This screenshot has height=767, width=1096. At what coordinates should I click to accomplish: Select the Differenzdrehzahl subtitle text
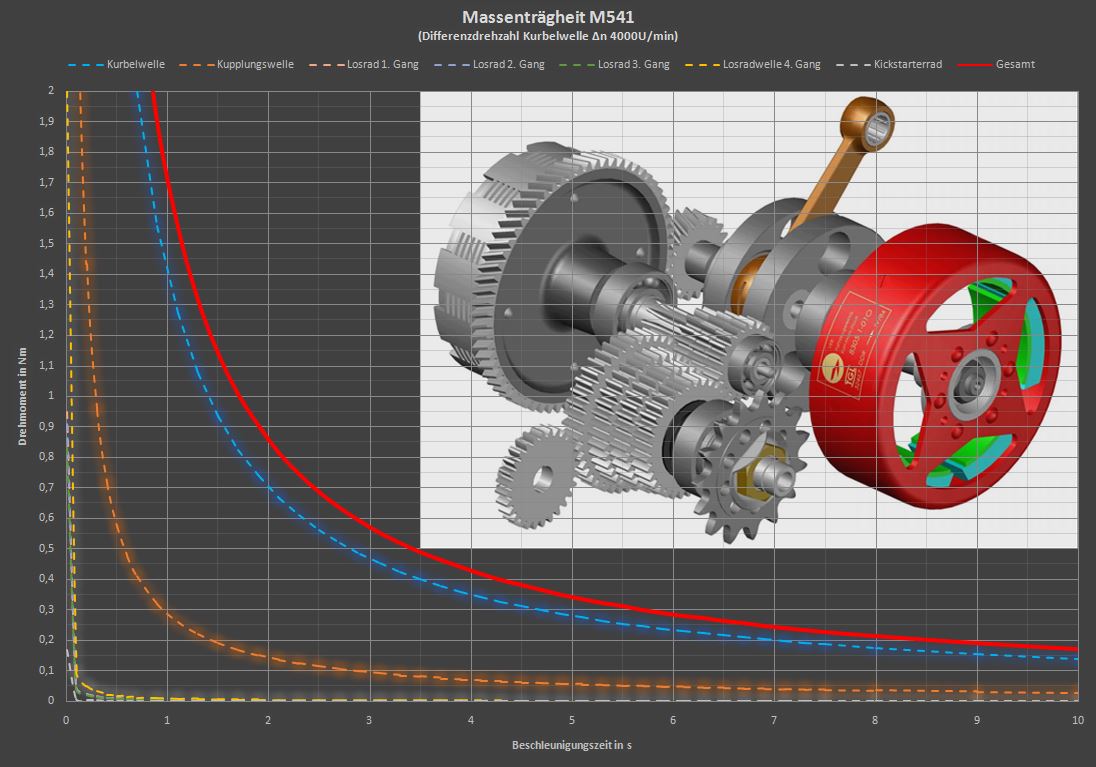[547, 36]
